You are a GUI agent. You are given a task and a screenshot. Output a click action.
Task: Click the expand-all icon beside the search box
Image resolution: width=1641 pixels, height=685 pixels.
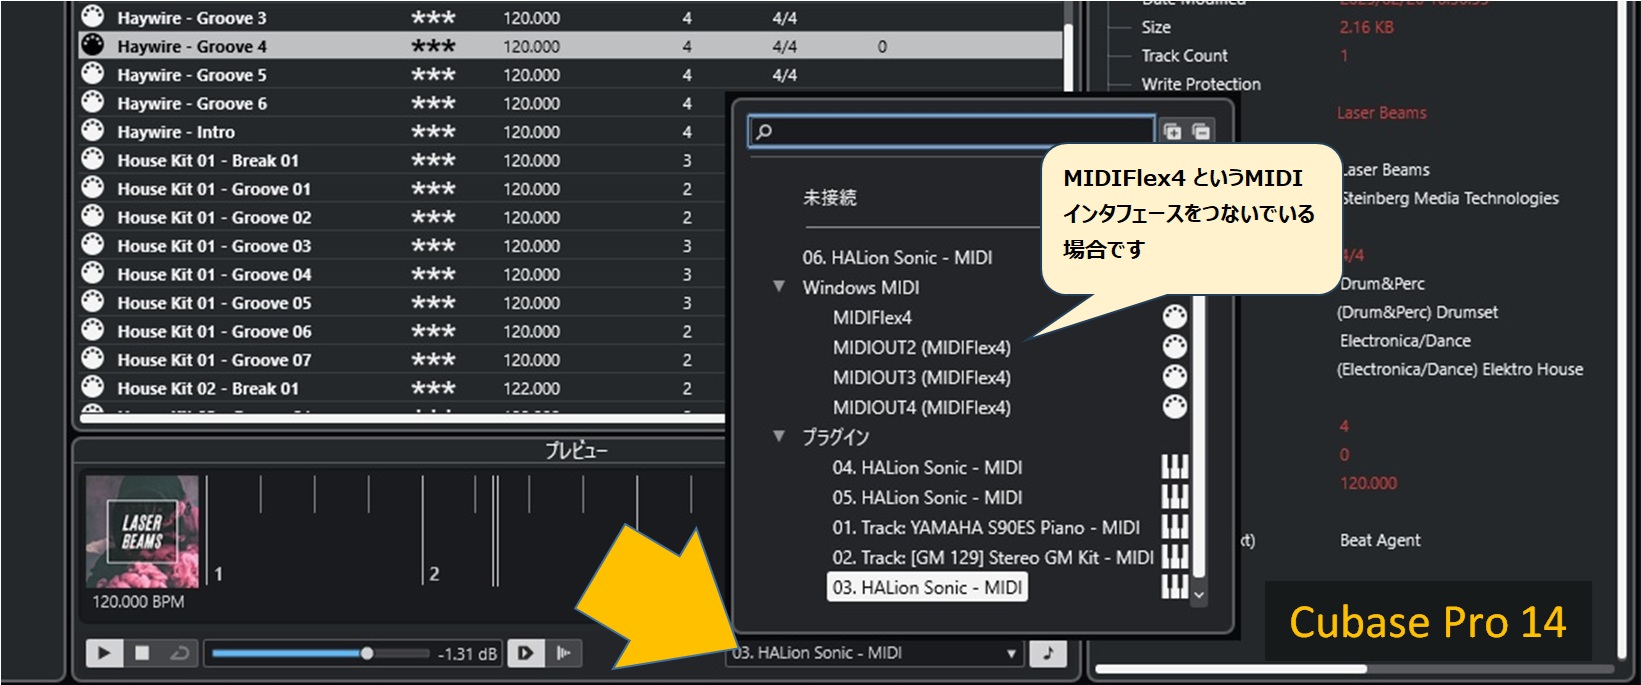(x=1172, y=131)
